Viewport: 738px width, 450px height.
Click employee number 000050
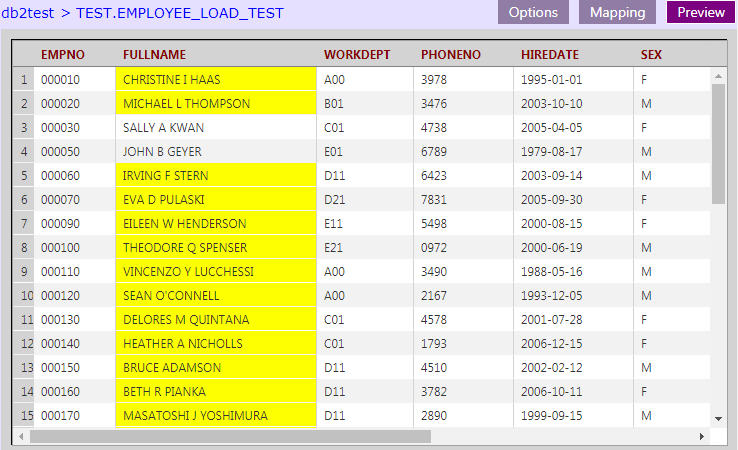click(x=60, y=152)
